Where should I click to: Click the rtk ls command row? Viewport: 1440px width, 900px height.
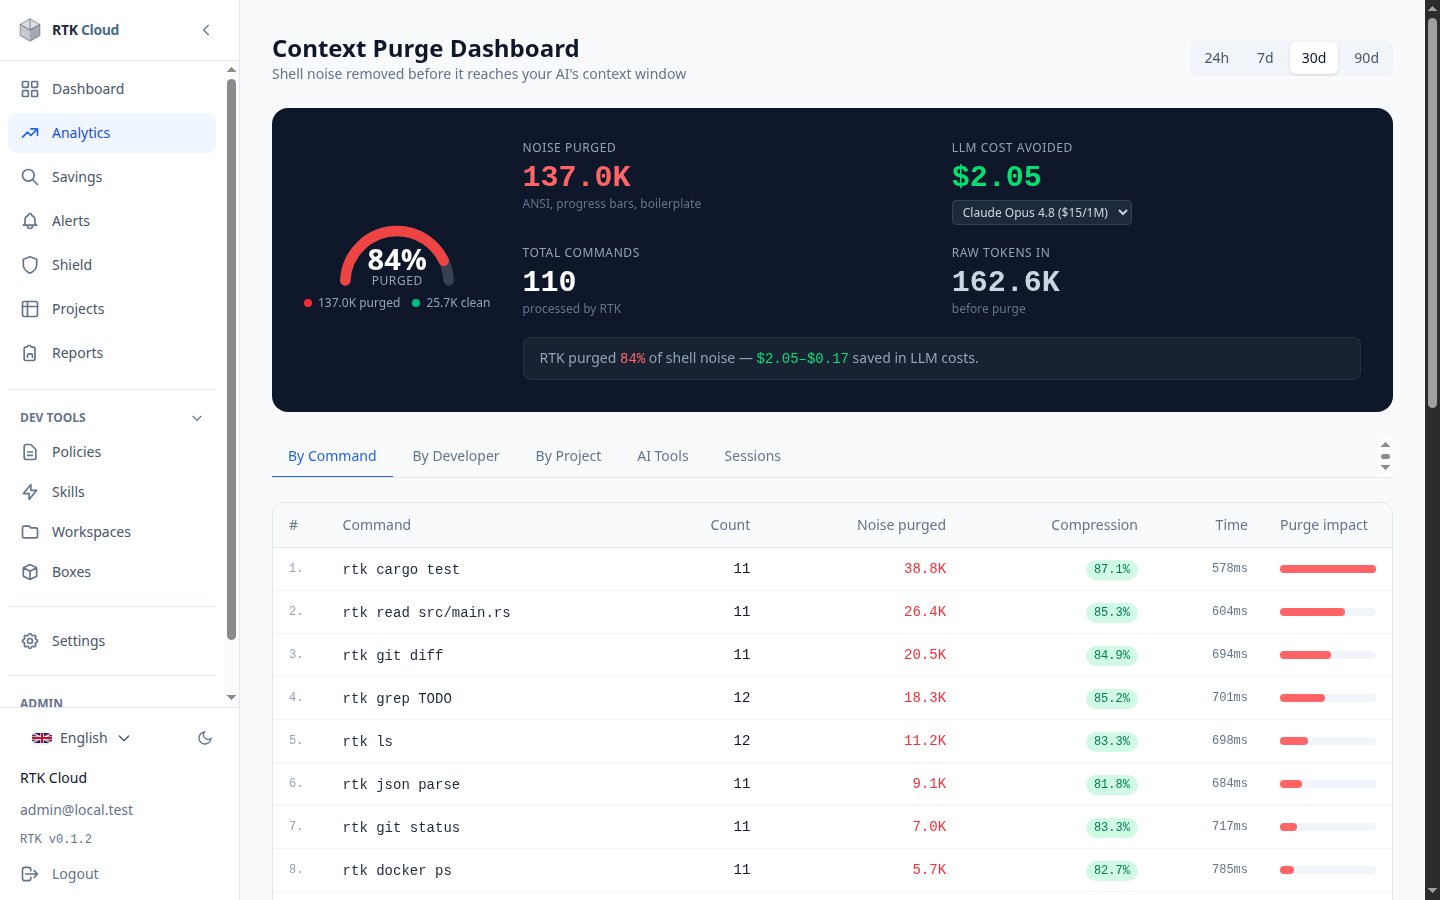coord(832,741)
